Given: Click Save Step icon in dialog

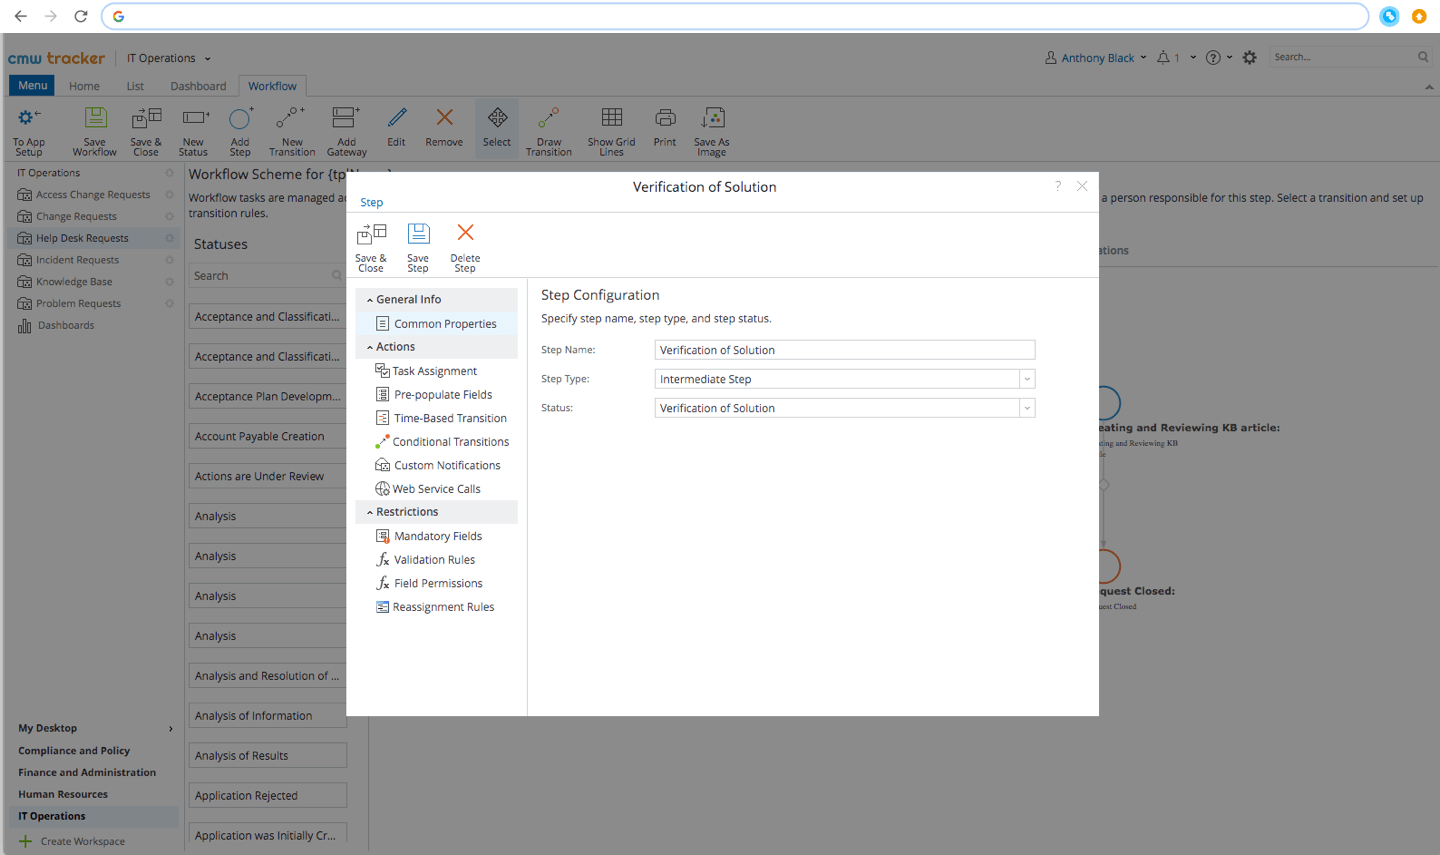Looking at the screenshot, I should click(418, 234).
